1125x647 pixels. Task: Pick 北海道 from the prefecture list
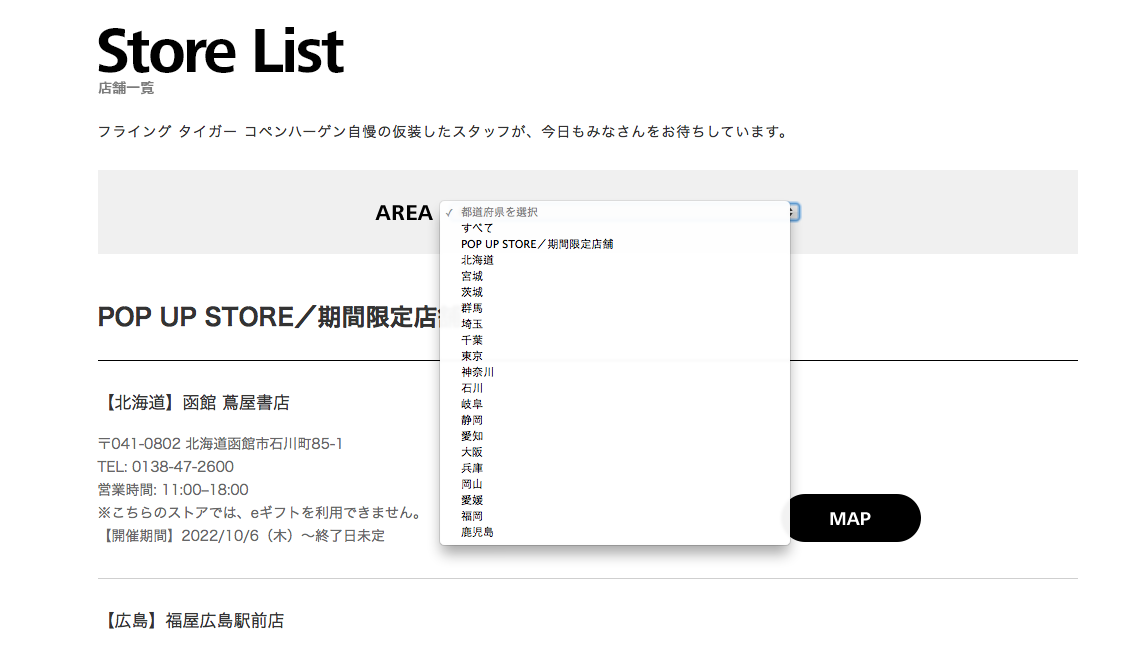pyautogui.click(x=614, y=260)
